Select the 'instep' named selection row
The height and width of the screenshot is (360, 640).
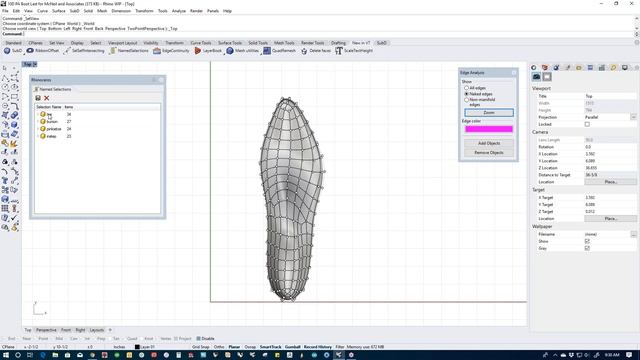(x=97, y=136)
